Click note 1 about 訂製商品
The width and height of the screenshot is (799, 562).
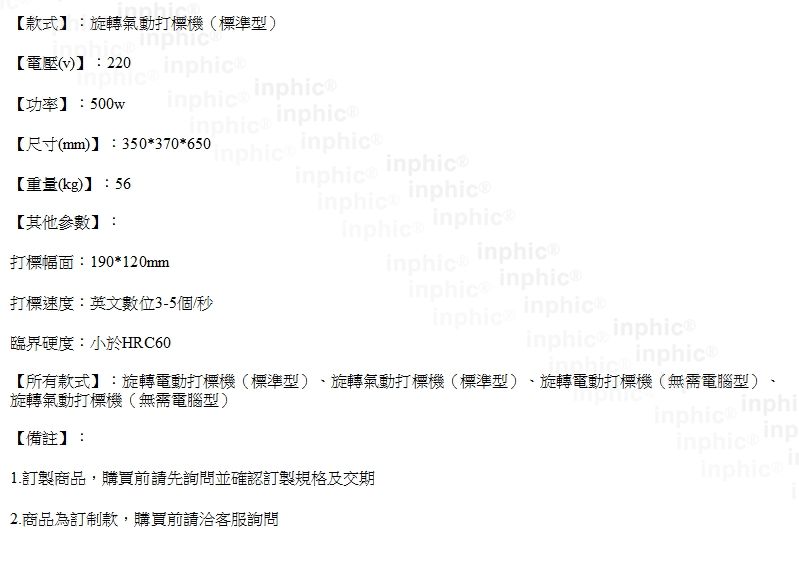pyautogui.click(x=193, y=478)
